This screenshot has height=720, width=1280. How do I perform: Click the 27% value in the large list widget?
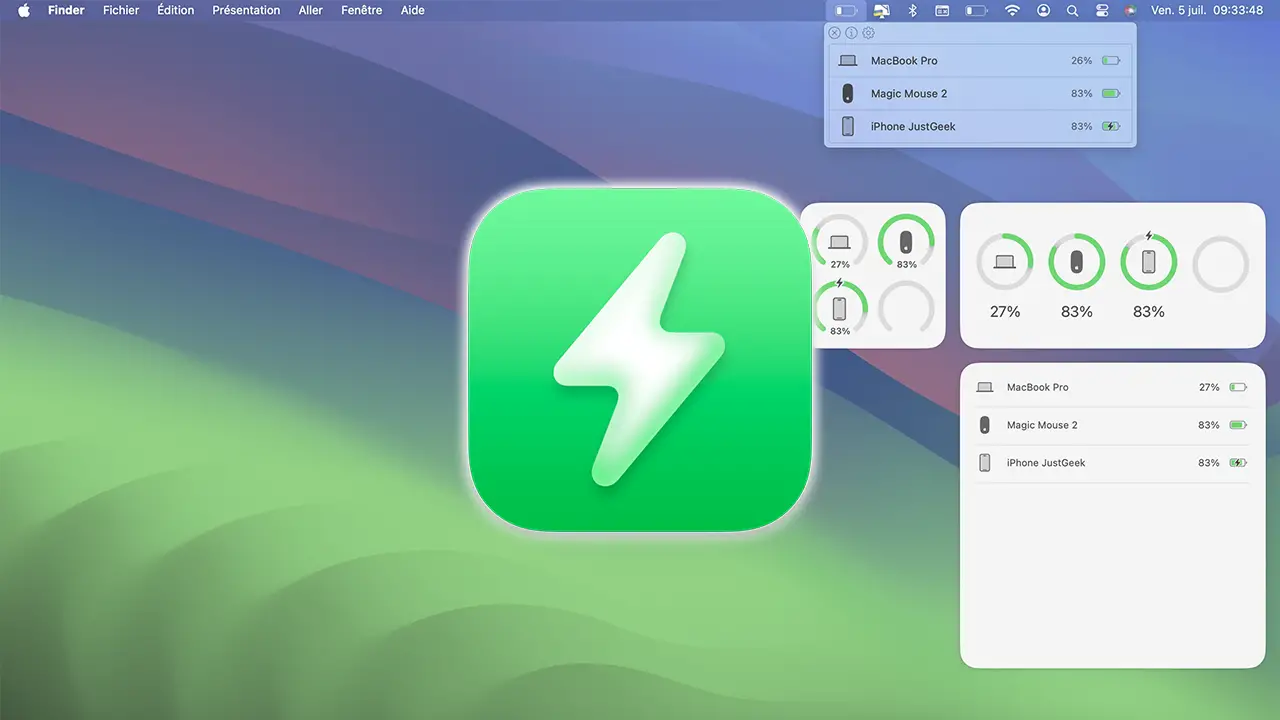pos(1209,387)
